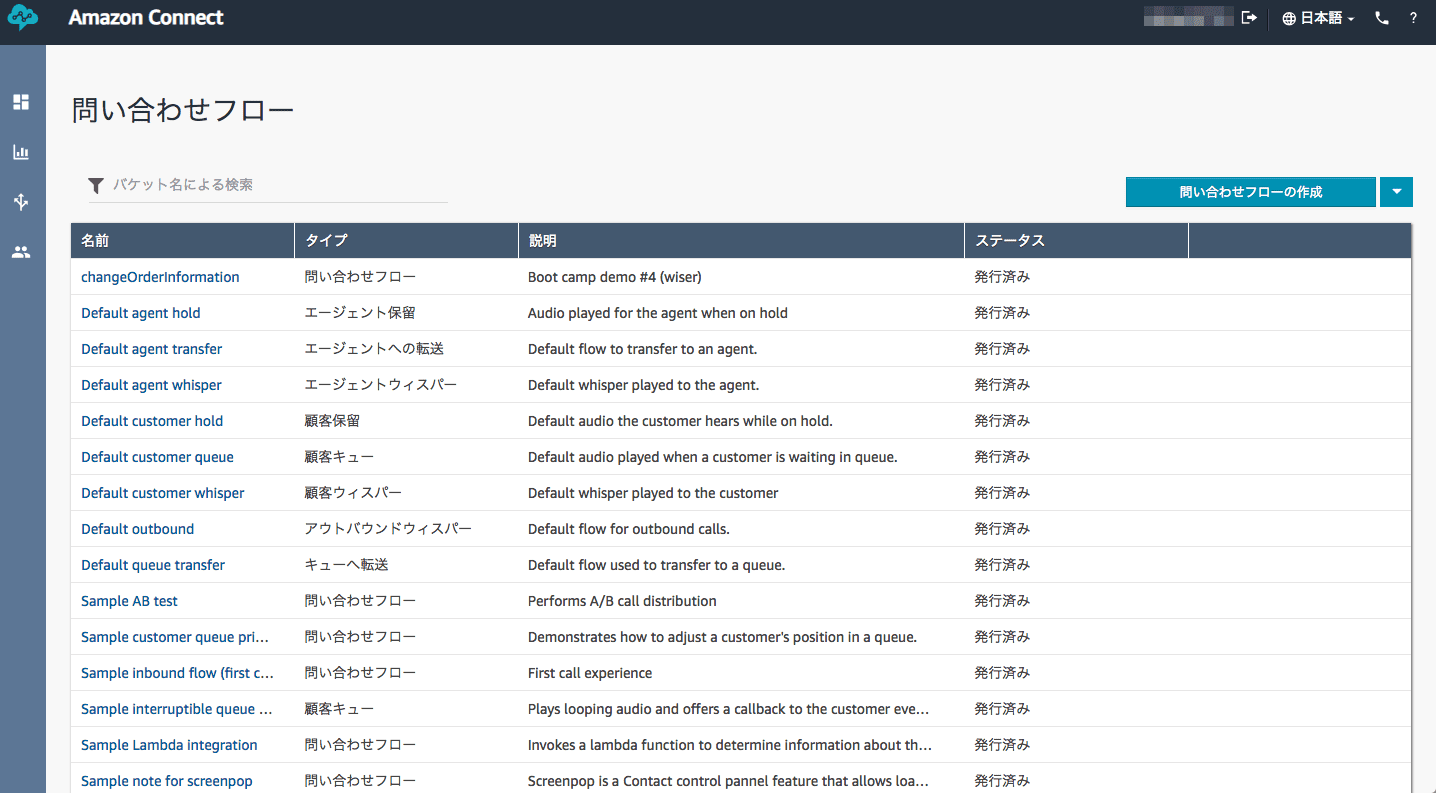Open the Default customer queue flow
The width and height of the screenshot is (1436, 793).
coord(157,457)
